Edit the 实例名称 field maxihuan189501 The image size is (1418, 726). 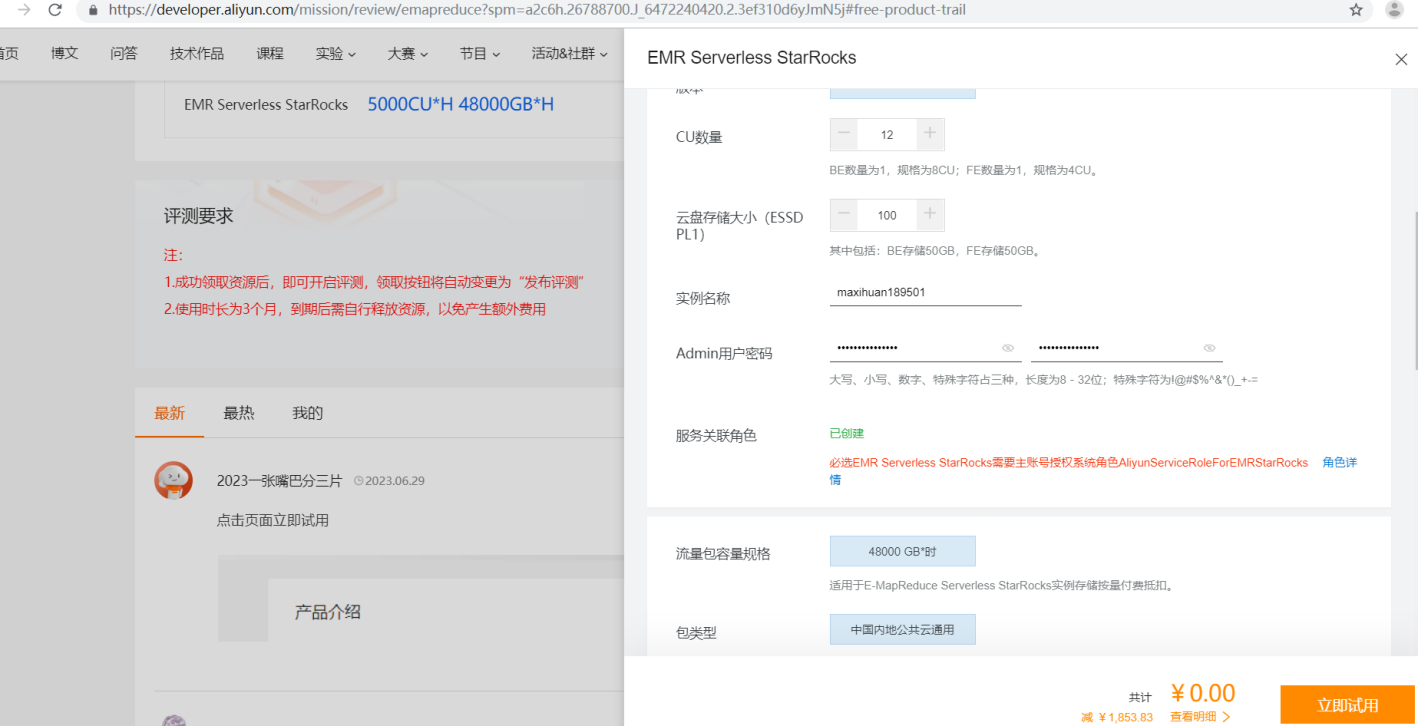925,293
